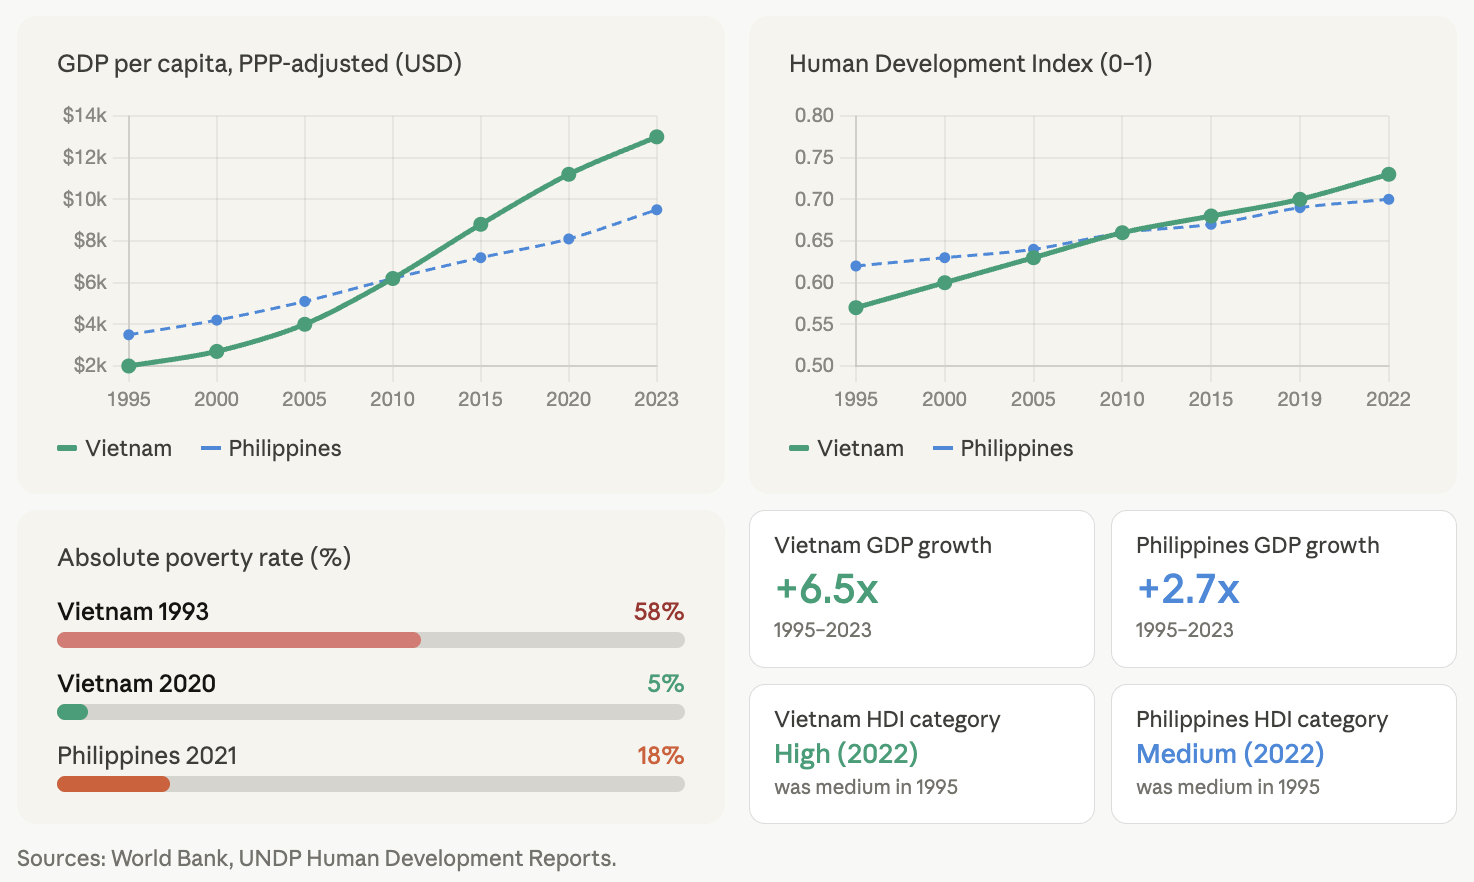Select the 2023 Vietnam GDP data point
Viewport: 1474px width, 882px height.
coord(656,135)
